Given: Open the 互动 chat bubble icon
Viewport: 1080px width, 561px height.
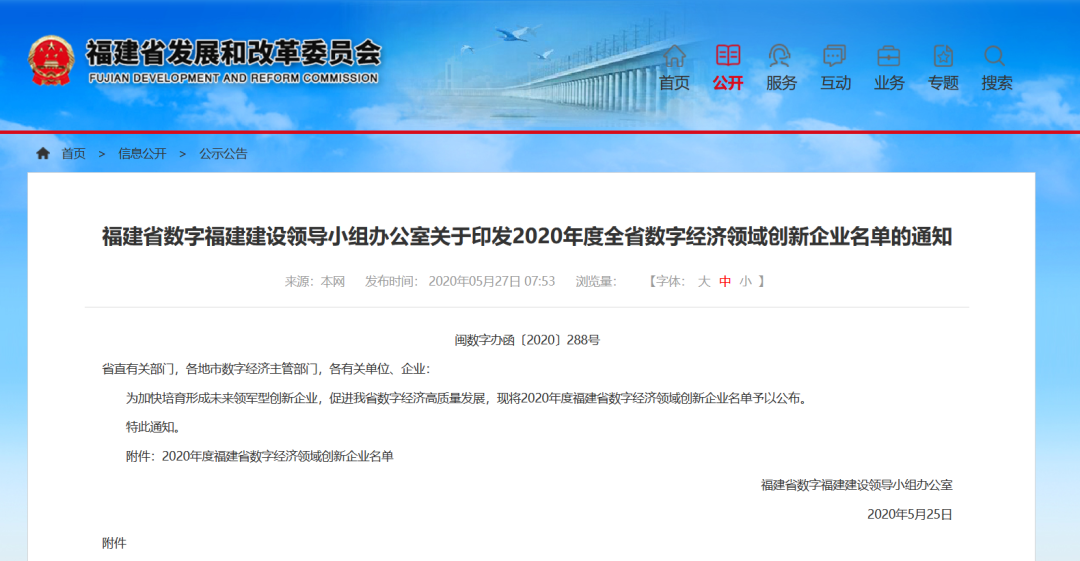Looking at the screenshot, I should tap(835, 56).
